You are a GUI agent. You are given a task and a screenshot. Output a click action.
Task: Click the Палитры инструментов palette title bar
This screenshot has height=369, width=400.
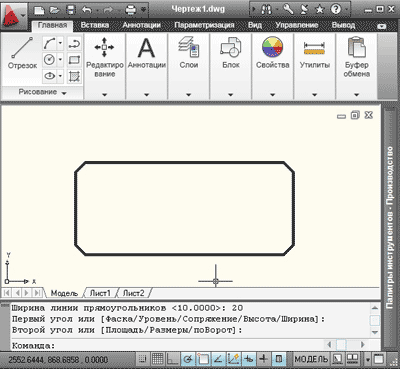coord(390,227)
